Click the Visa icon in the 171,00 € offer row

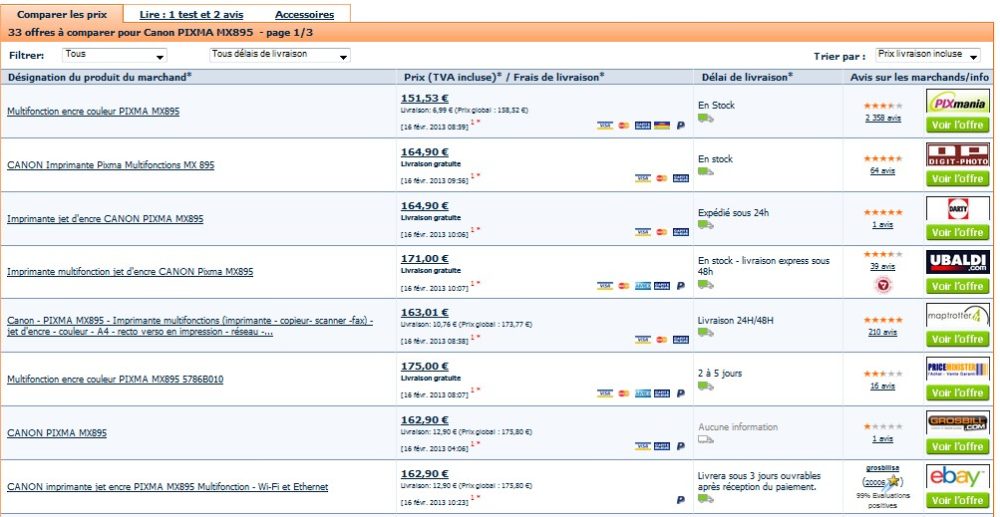click(605, 286)
